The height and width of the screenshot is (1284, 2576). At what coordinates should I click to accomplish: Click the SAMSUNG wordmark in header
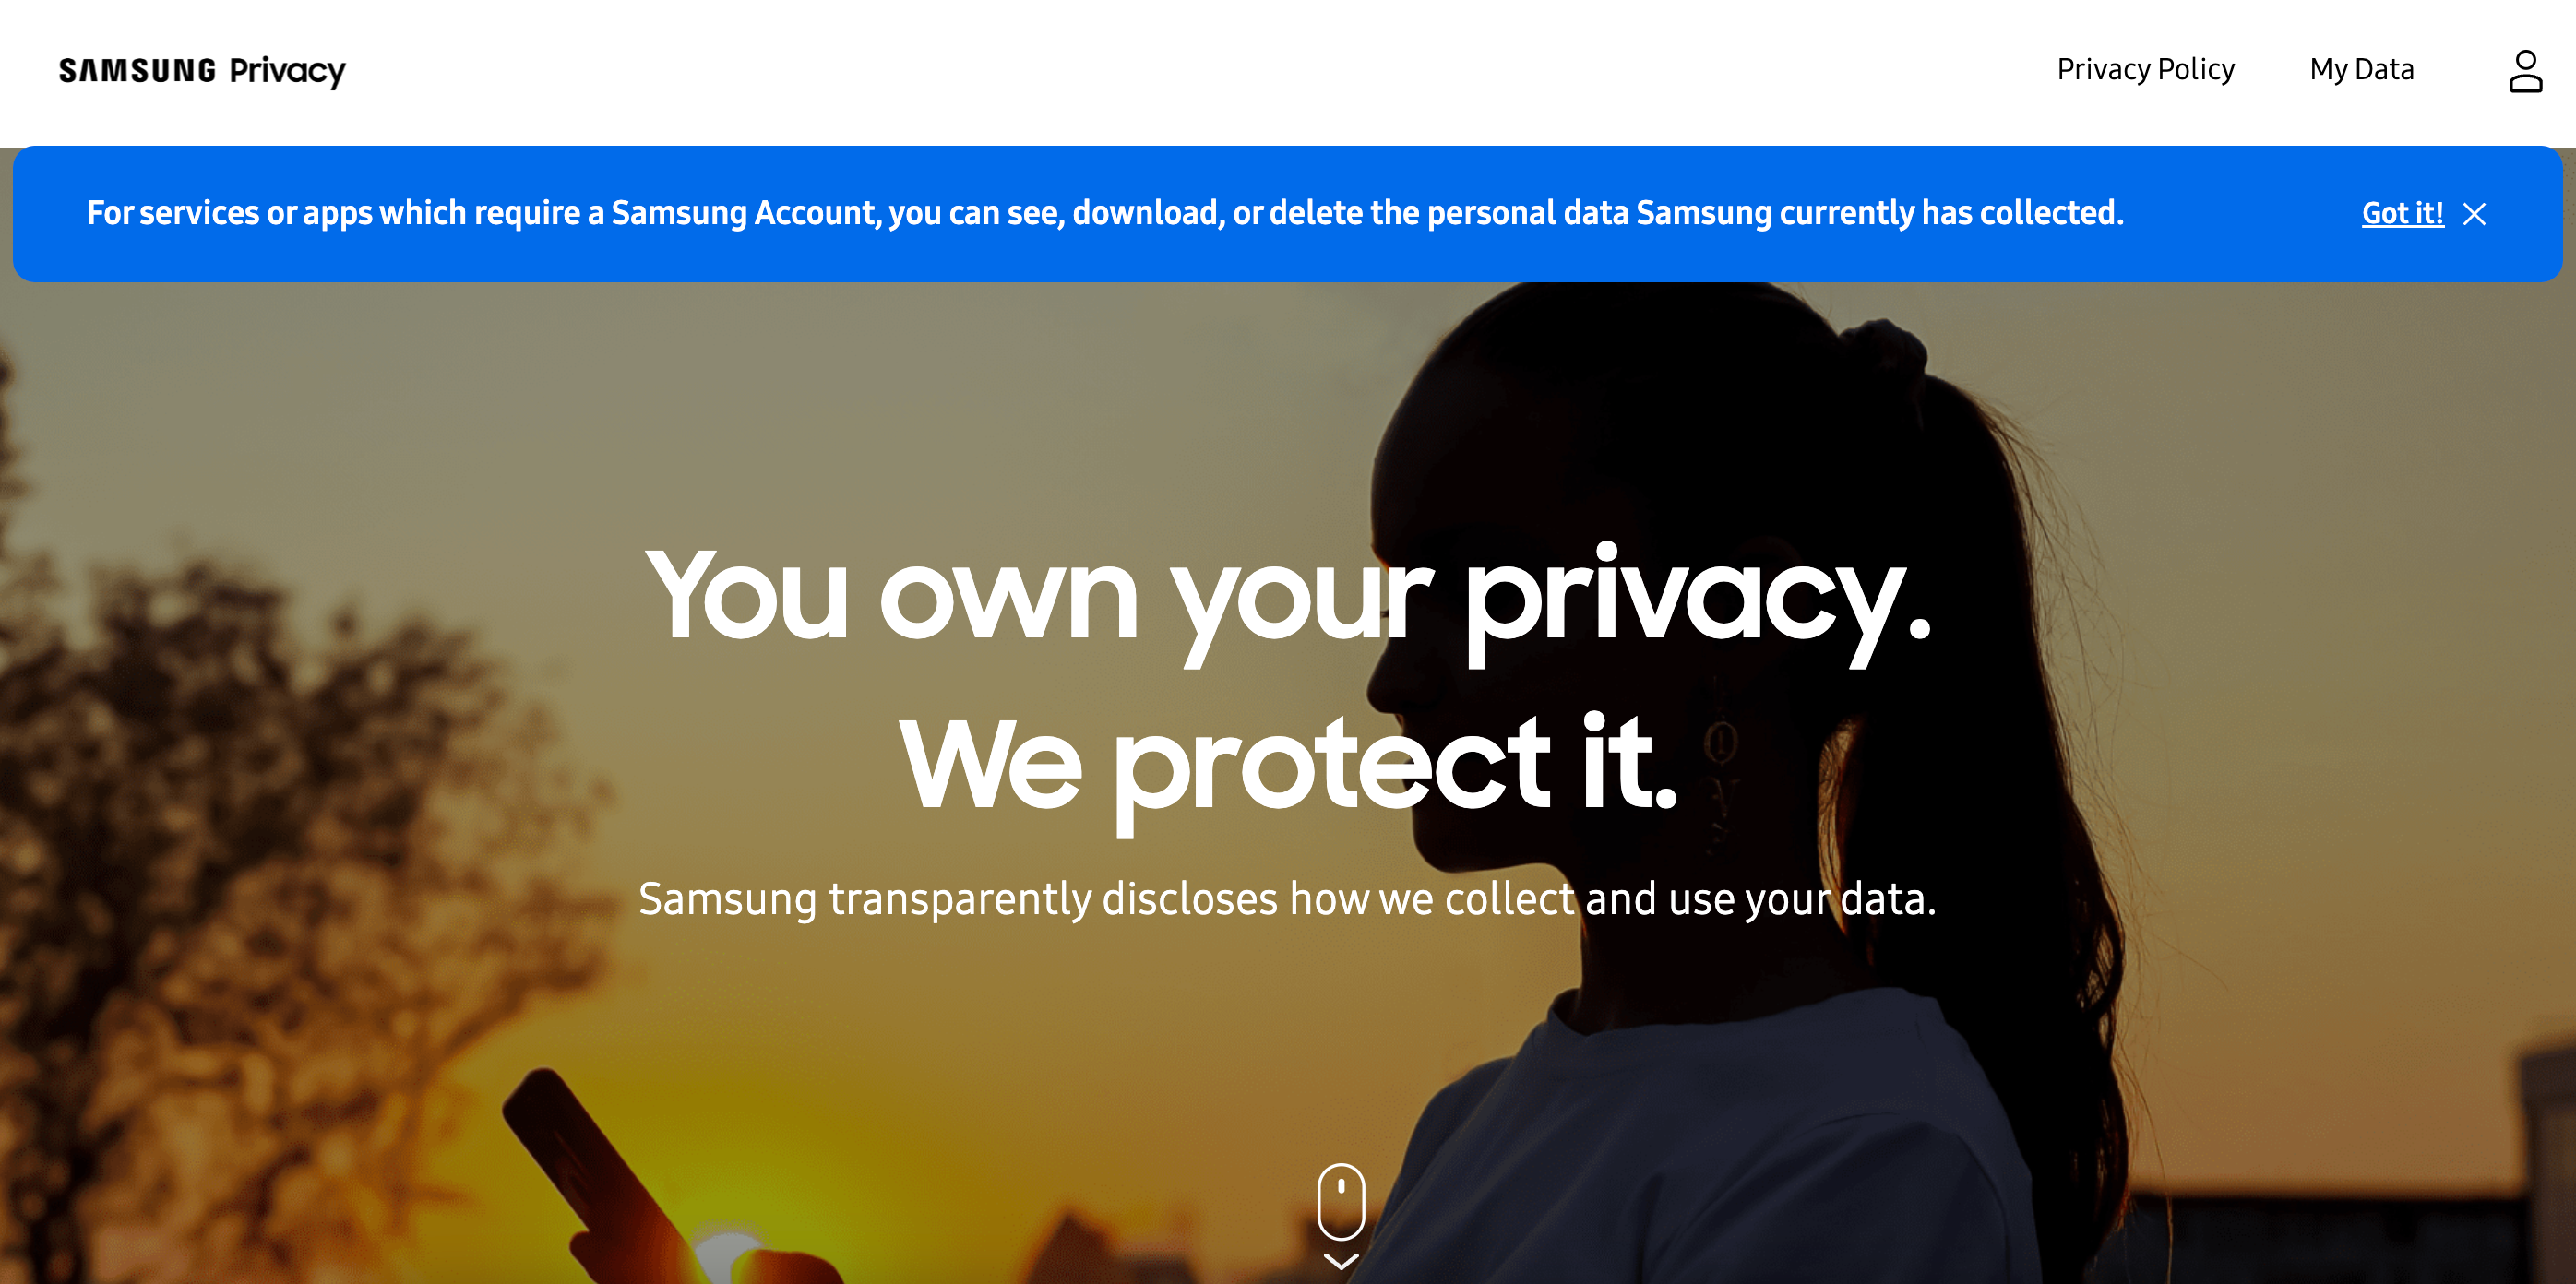(x=138, y=71)
